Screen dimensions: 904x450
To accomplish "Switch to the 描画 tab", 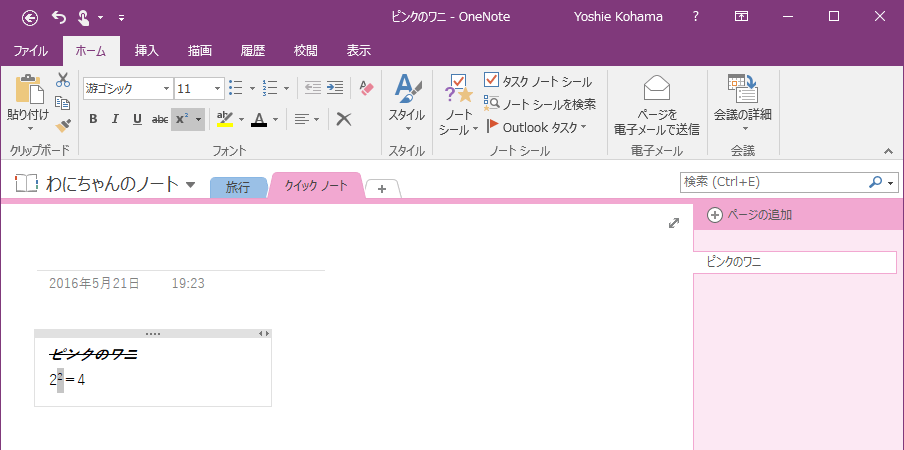I will [199, 51].
